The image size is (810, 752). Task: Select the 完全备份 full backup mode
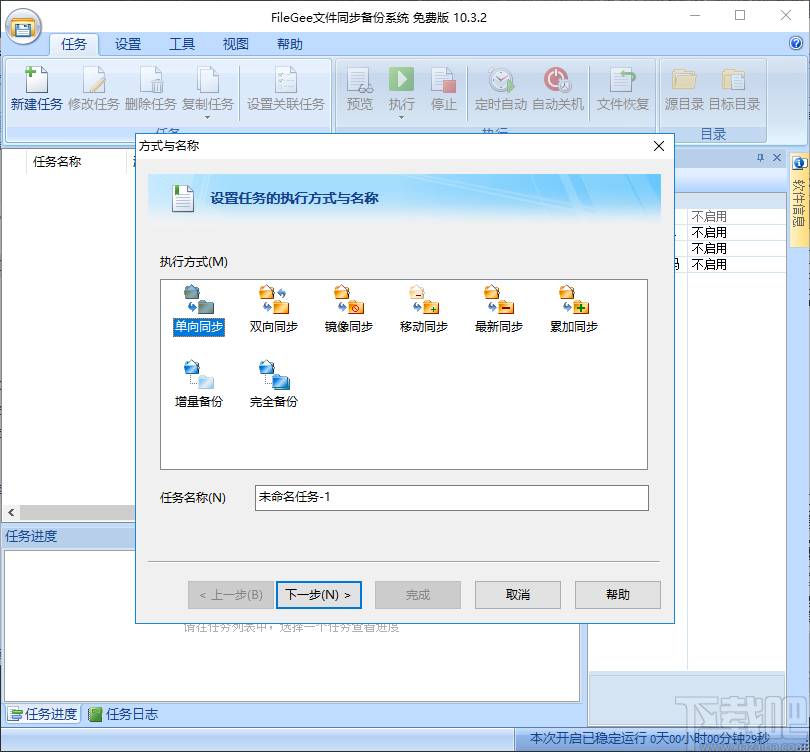(x=272, y=385)
